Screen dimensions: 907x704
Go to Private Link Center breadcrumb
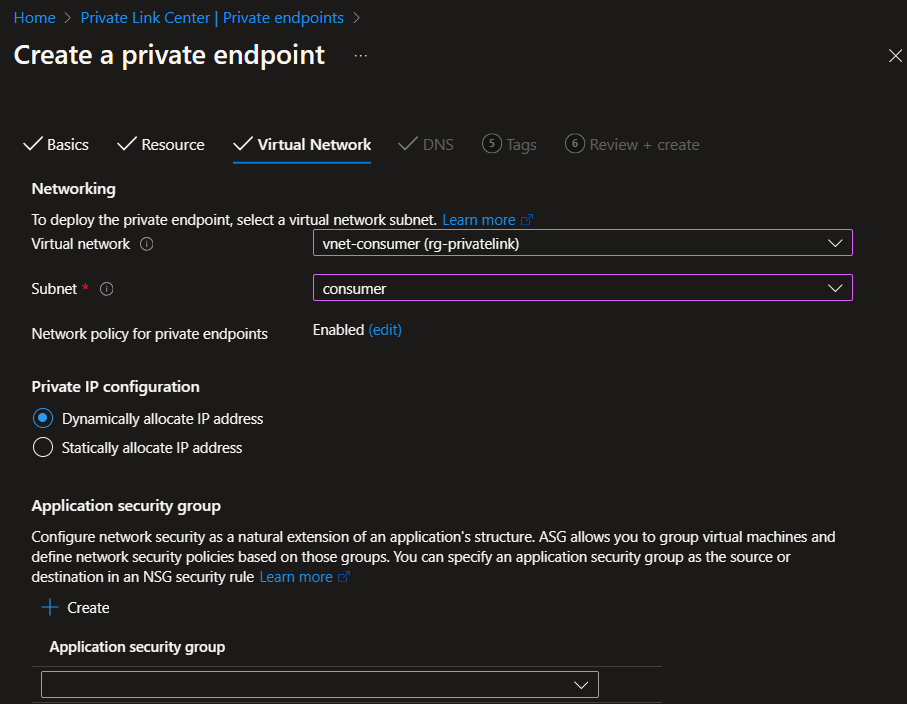(x=212, y=18)
